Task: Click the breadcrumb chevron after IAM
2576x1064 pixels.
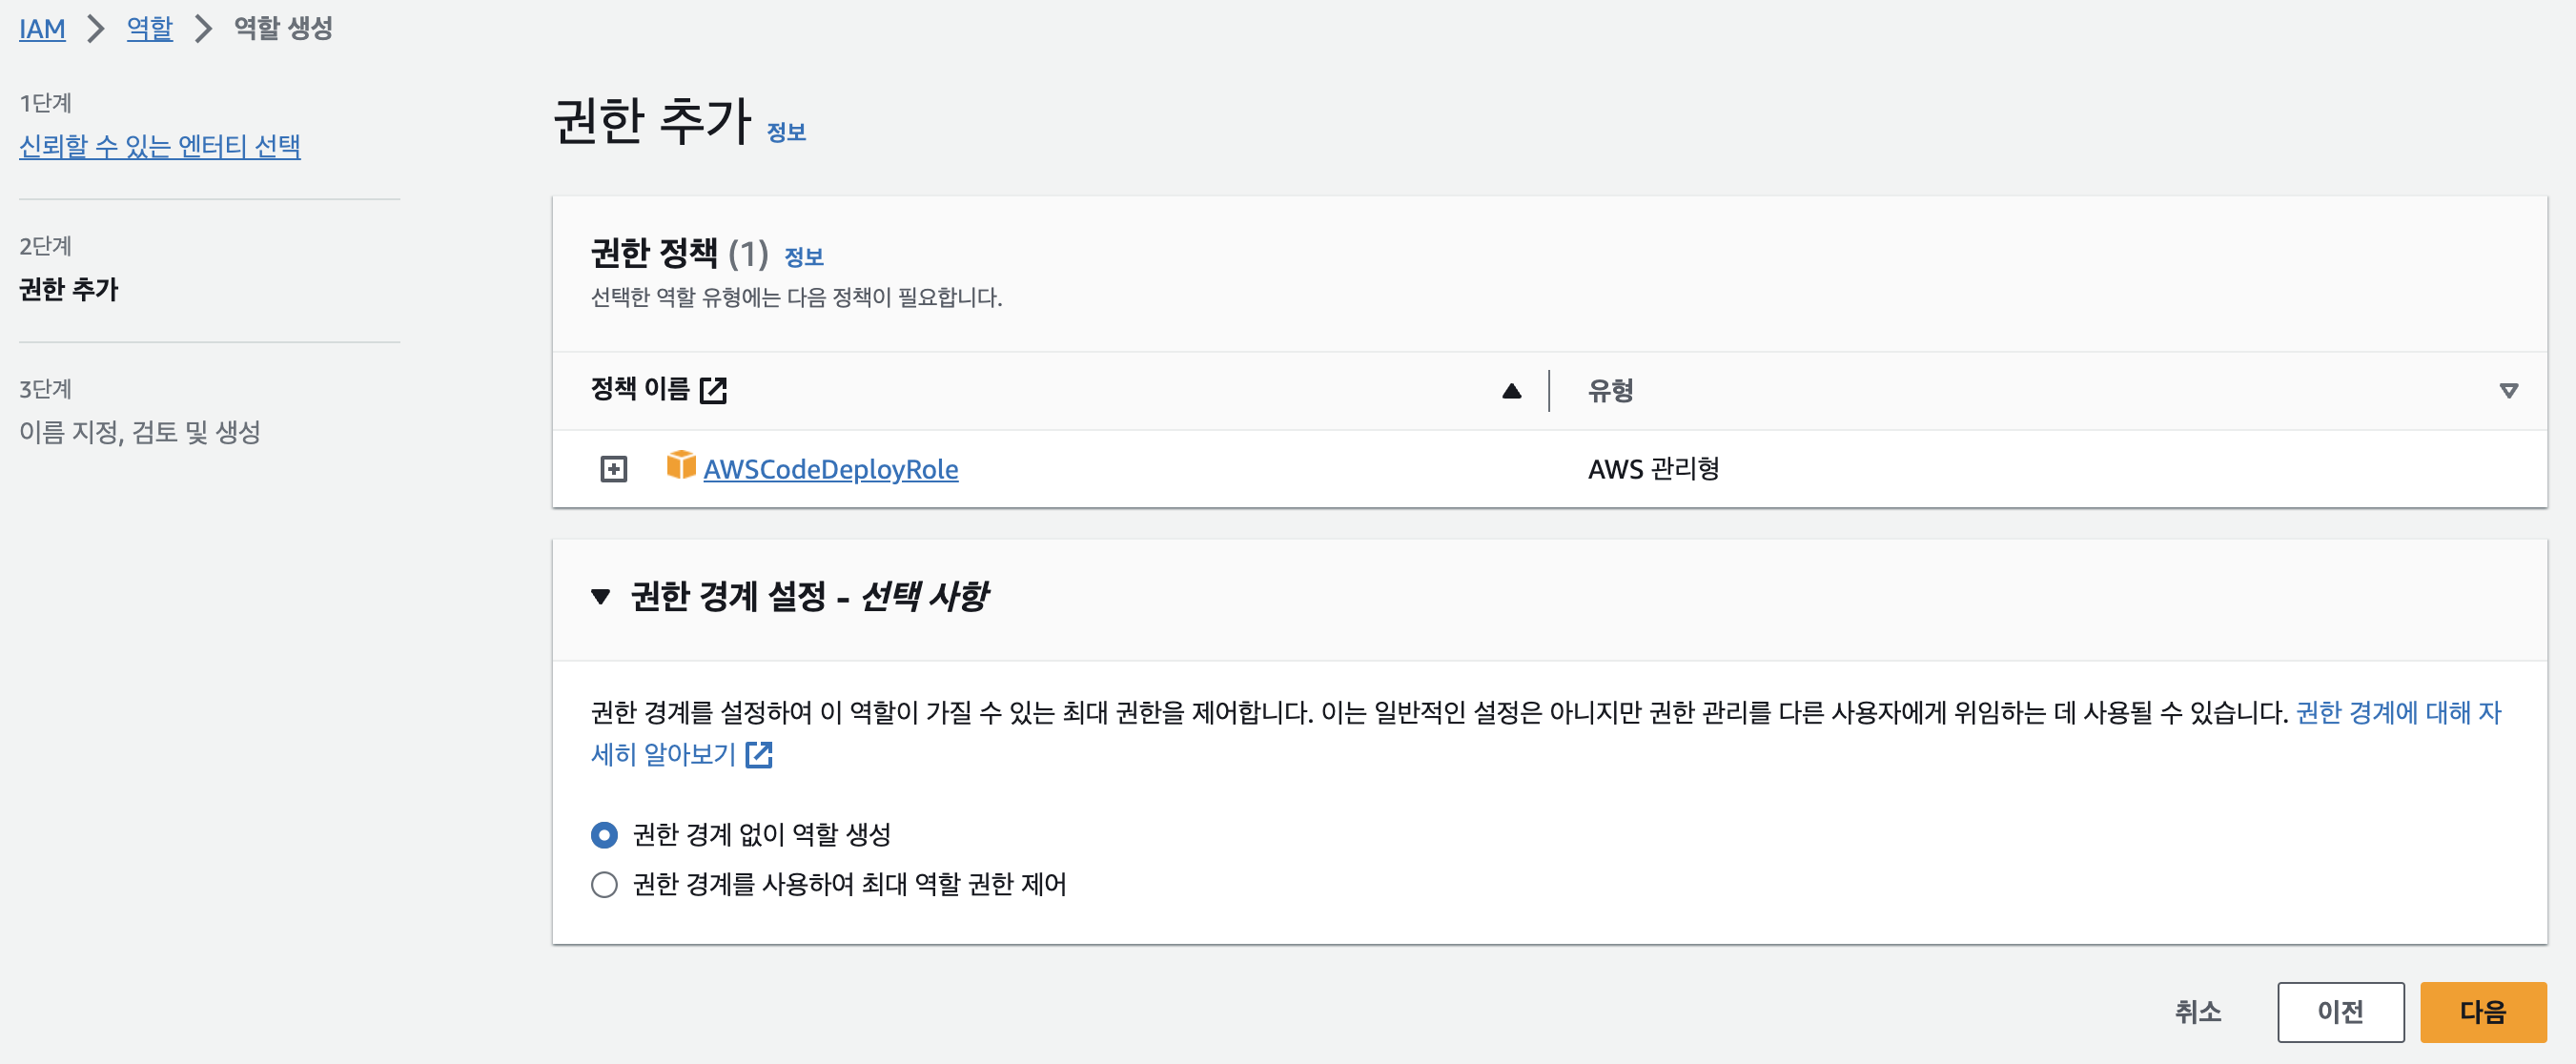Action: (96, 29)
